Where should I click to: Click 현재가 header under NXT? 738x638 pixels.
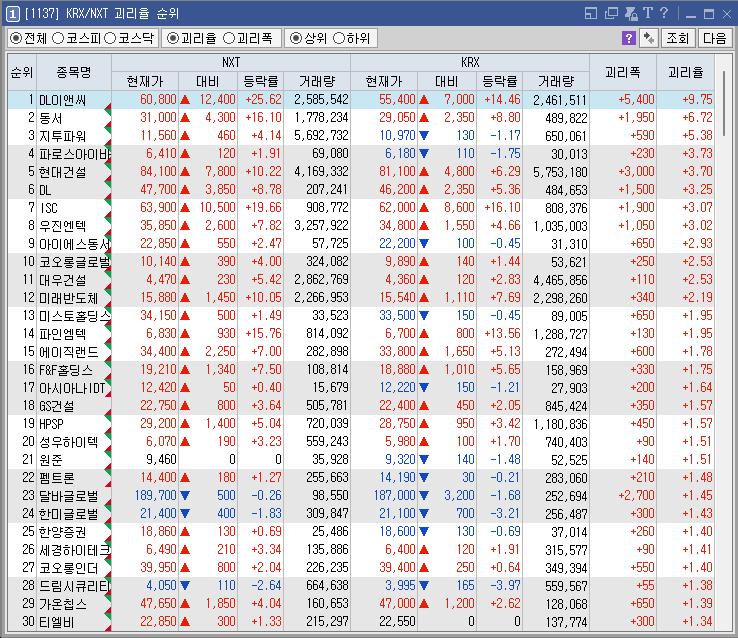[145, 81]
